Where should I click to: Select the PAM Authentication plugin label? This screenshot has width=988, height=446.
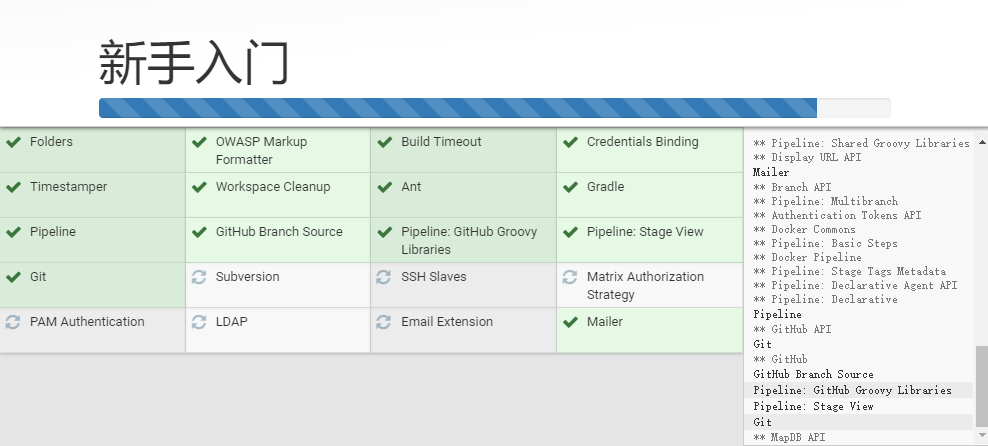(x=87, y=321)
